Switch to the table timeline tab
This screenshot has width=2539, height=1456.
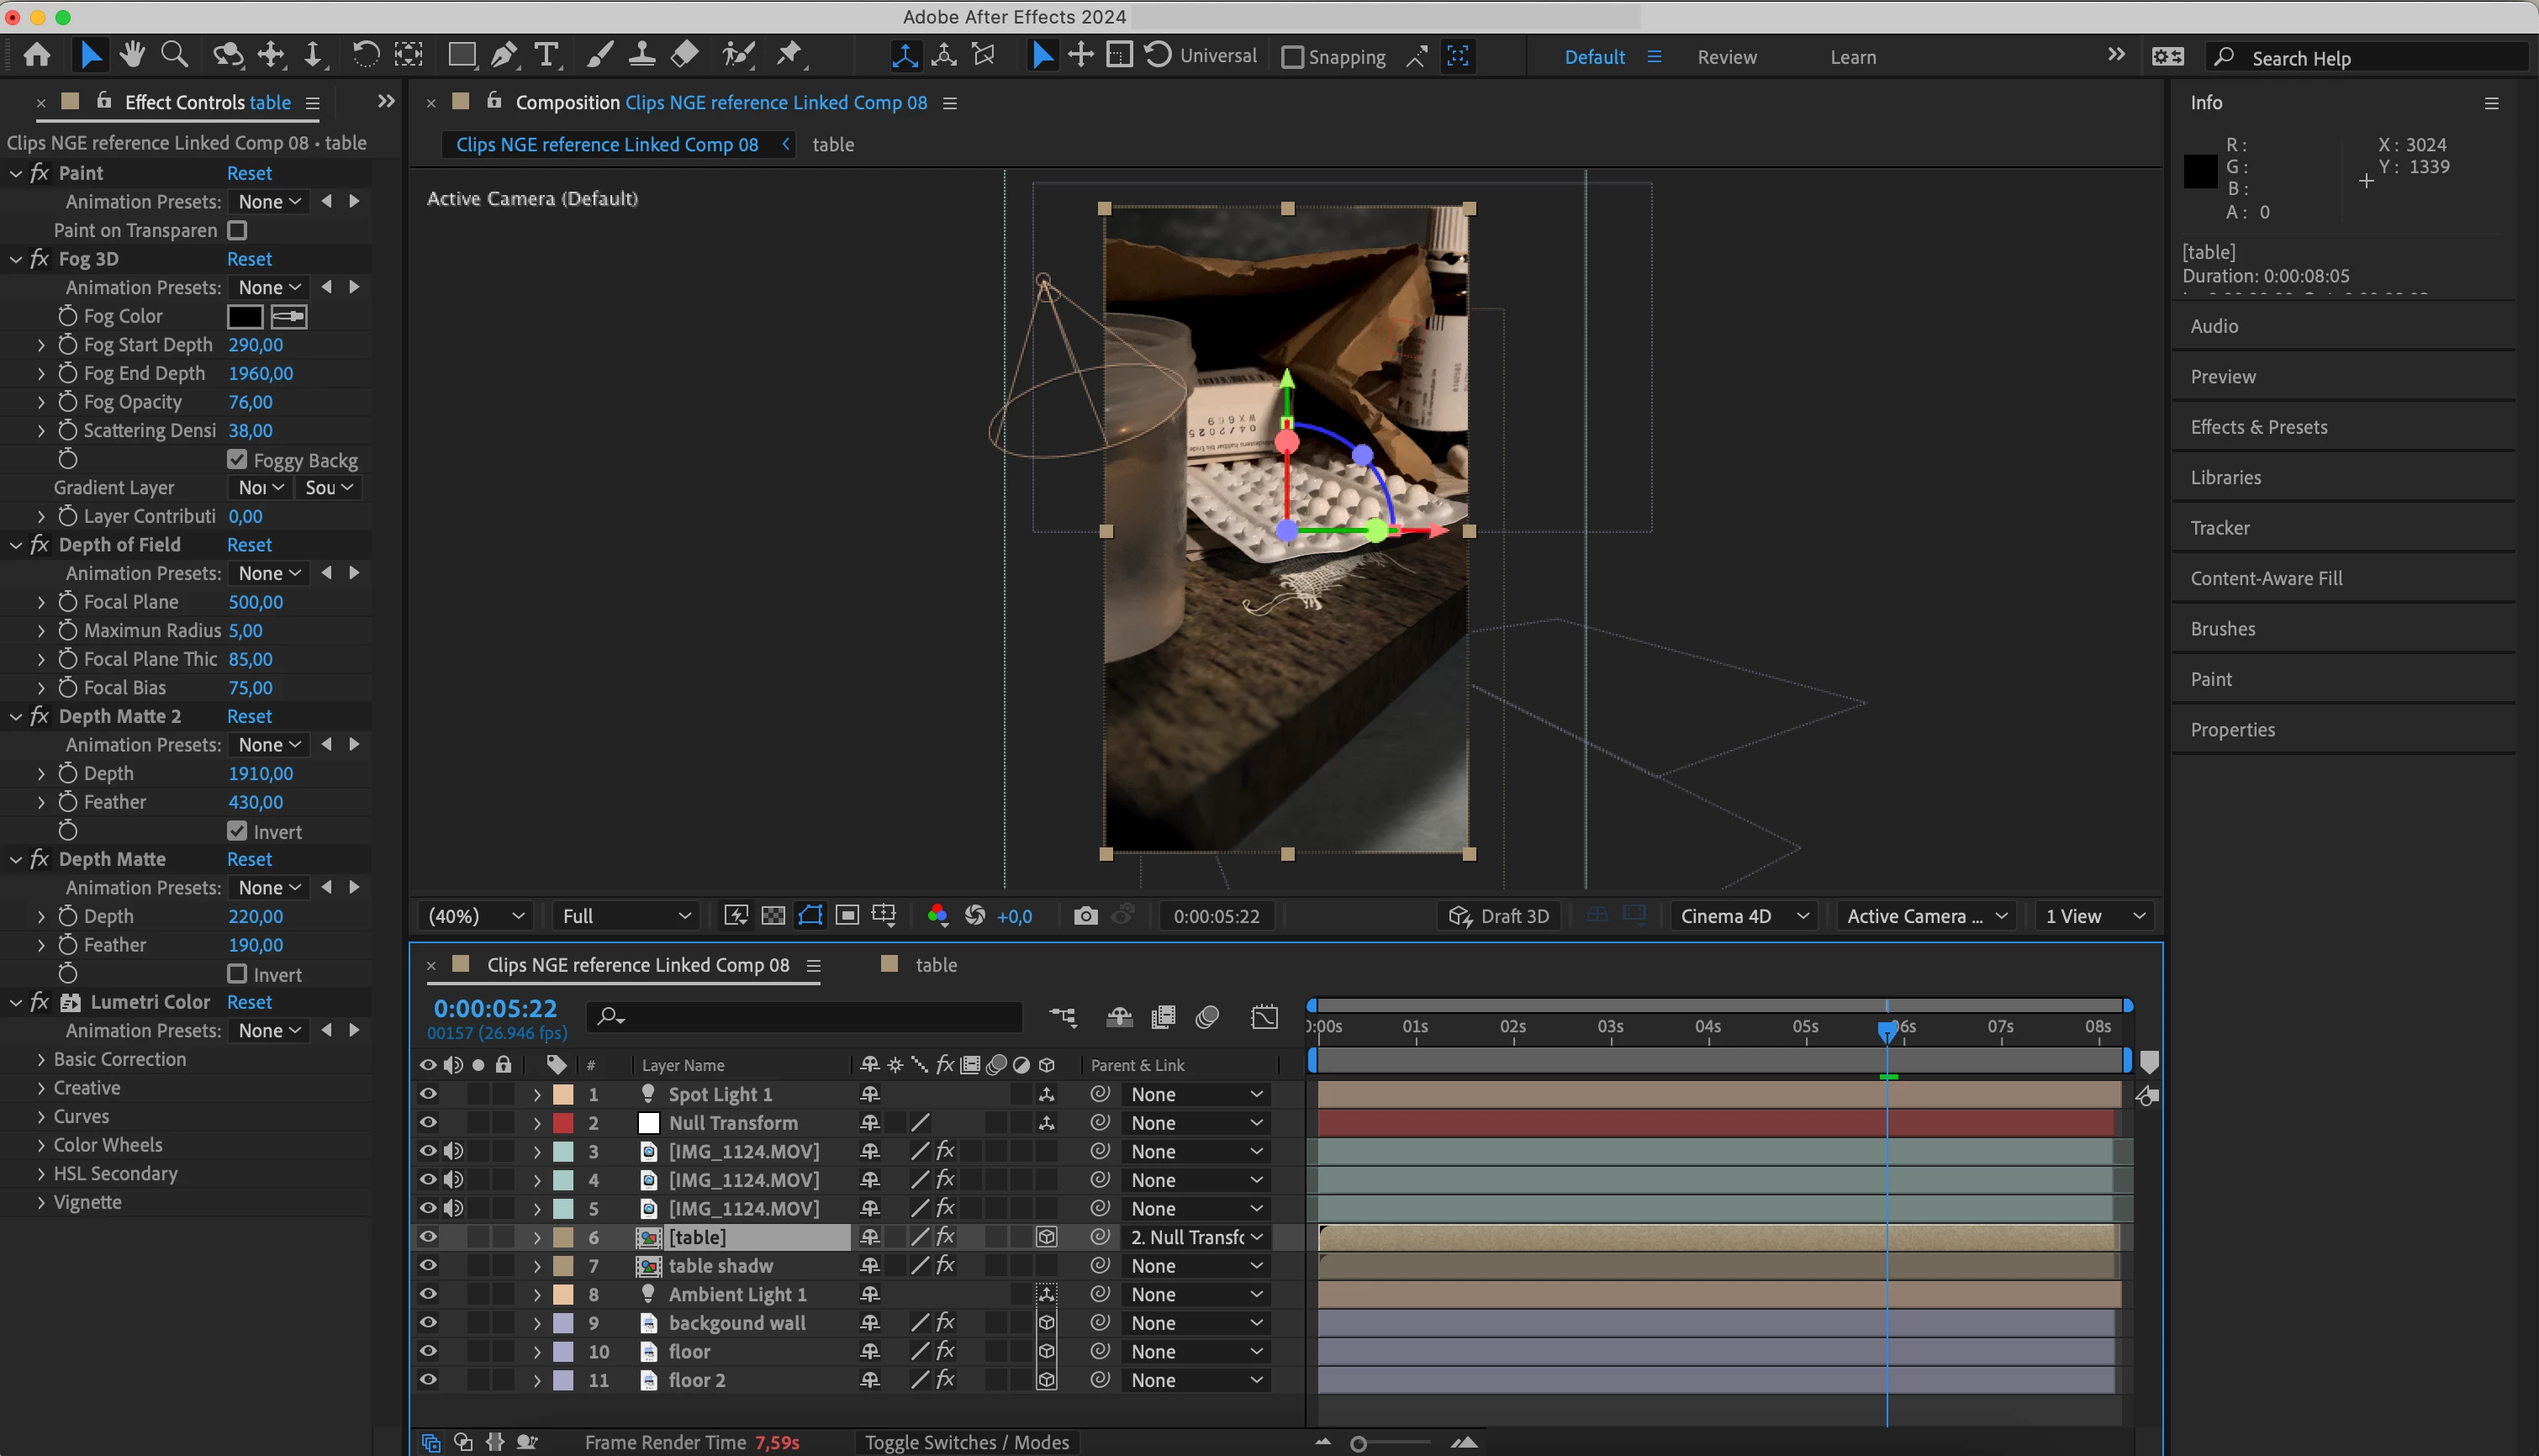(x=935, y=965)
